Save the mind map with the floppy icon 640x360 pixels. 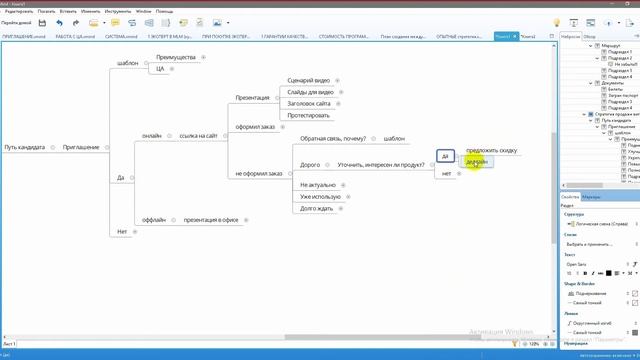pos(42,23)
